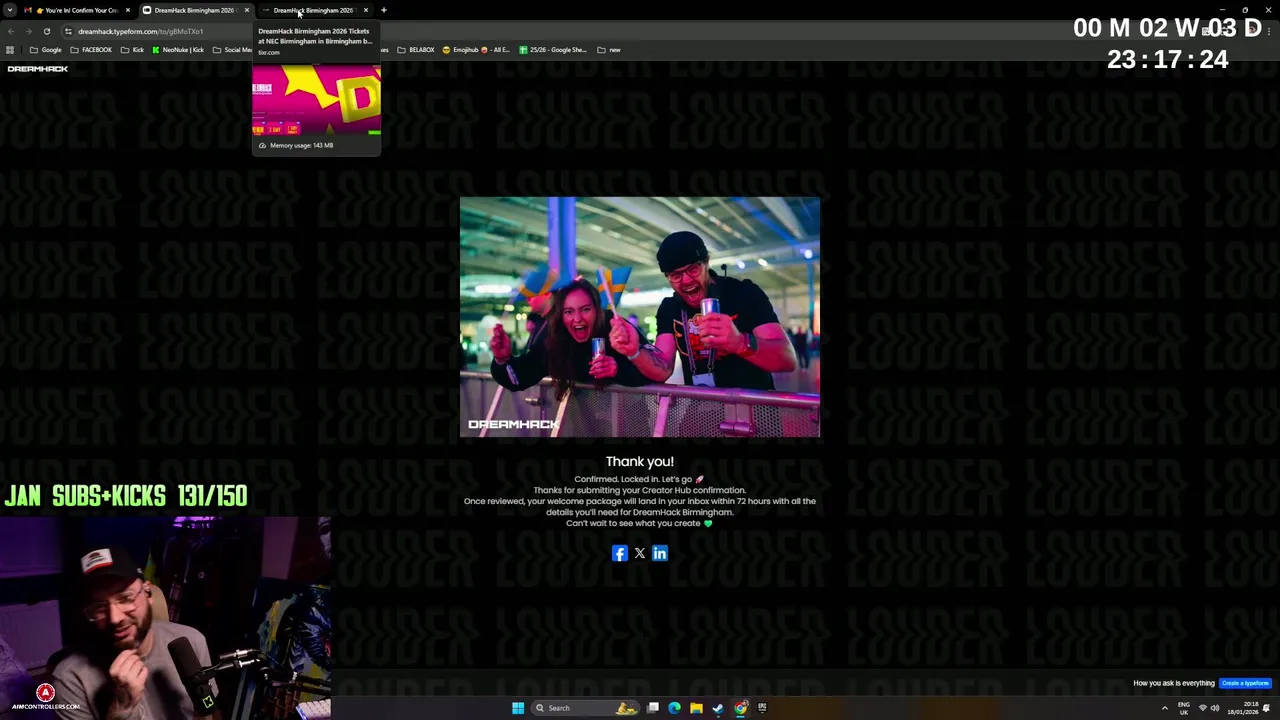The image size is (1280, 720).
Task: Open clock and date panel
Action: click(1242, 708)
